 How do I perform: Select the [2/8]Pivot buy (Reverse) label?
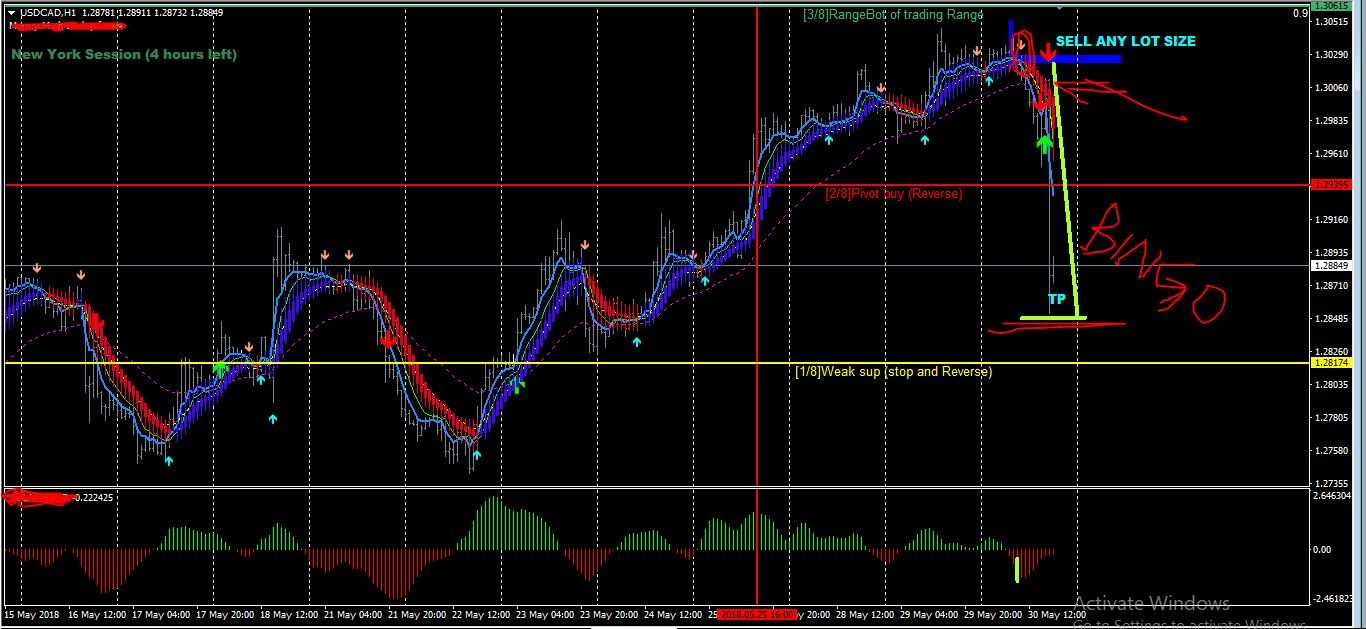click(893, 193)
